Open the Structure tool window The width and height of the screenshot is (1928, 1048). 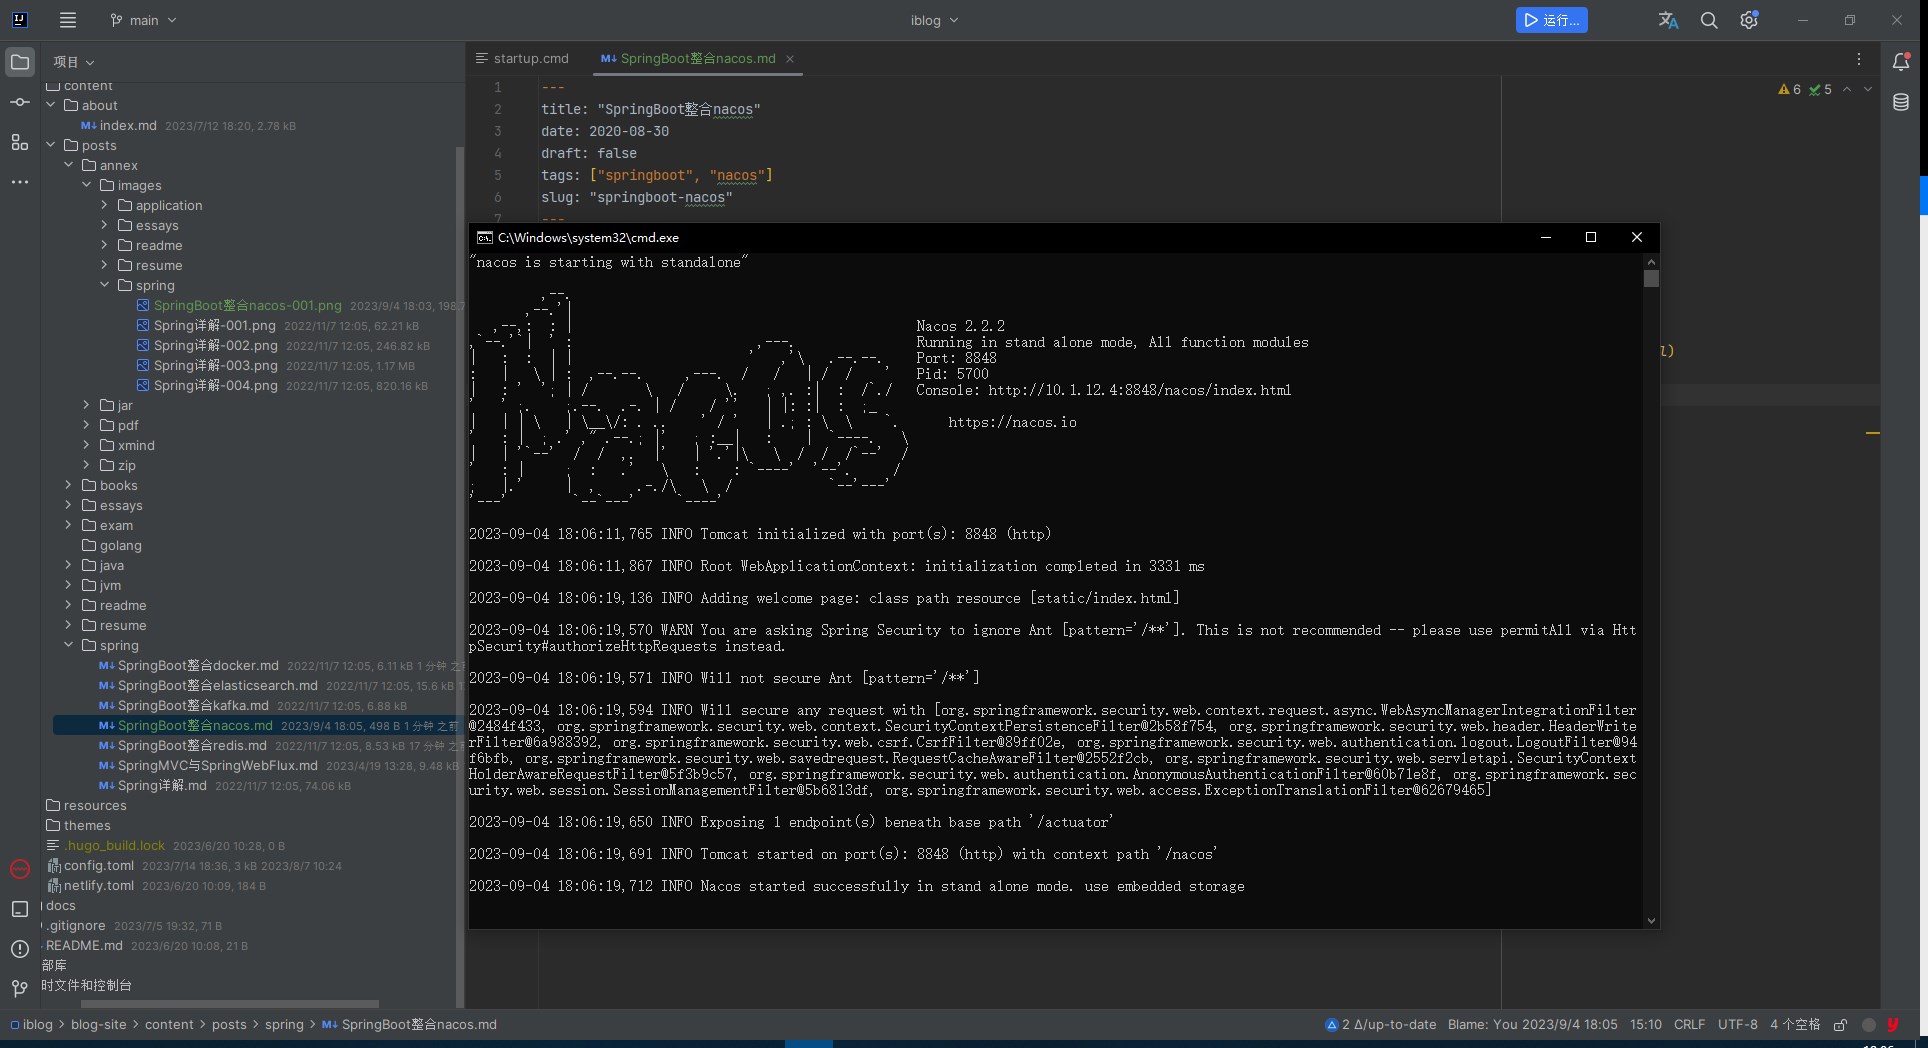click(x=20, y=142)
